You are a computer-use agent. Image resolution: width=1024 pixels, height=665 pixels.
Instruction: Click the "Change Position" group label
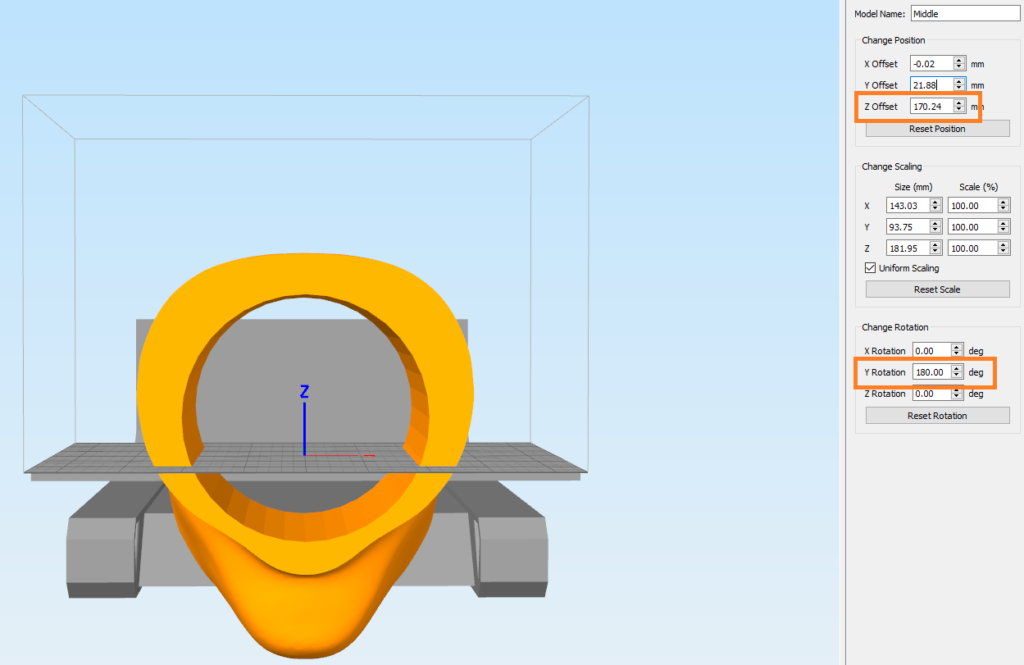tap(893, 41)
